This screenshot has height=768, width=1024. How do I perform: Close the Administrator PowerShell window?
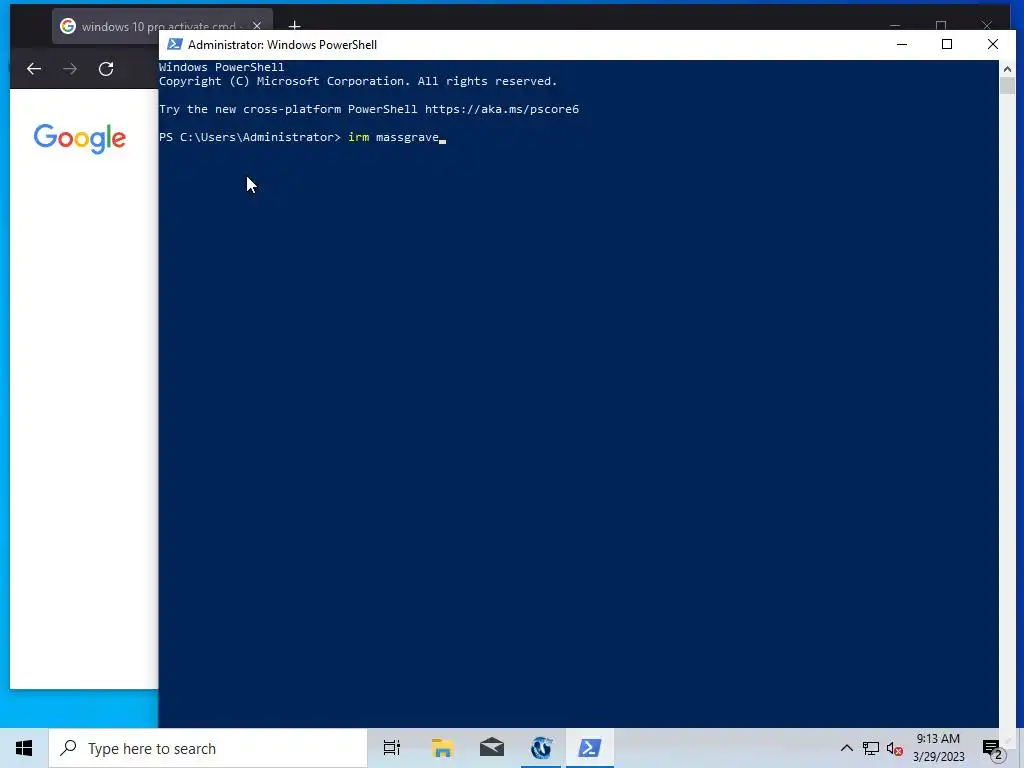[x=993, y=44]
